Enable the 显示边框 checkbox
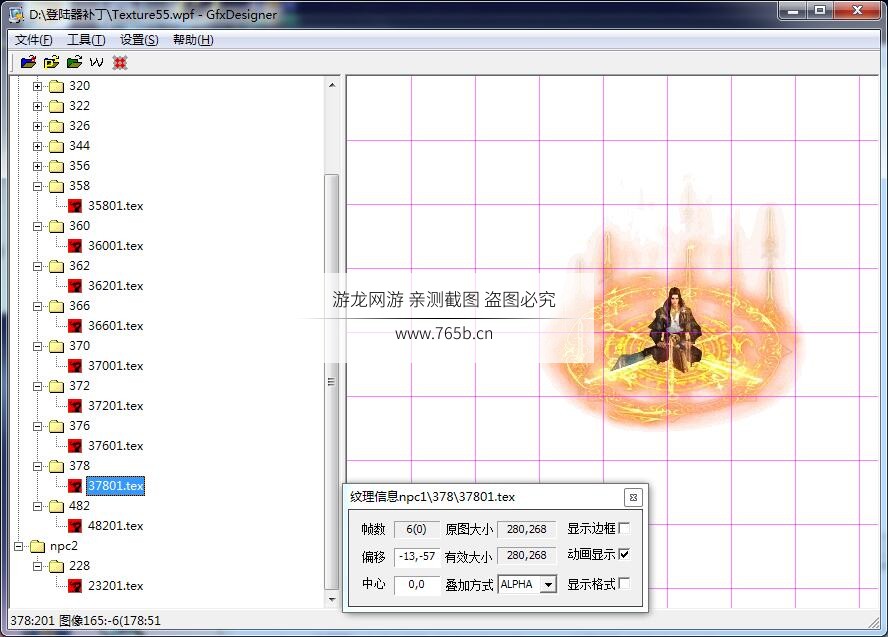Screen dimensions: 888x637 pyautogui.click(x=624, y=528)
